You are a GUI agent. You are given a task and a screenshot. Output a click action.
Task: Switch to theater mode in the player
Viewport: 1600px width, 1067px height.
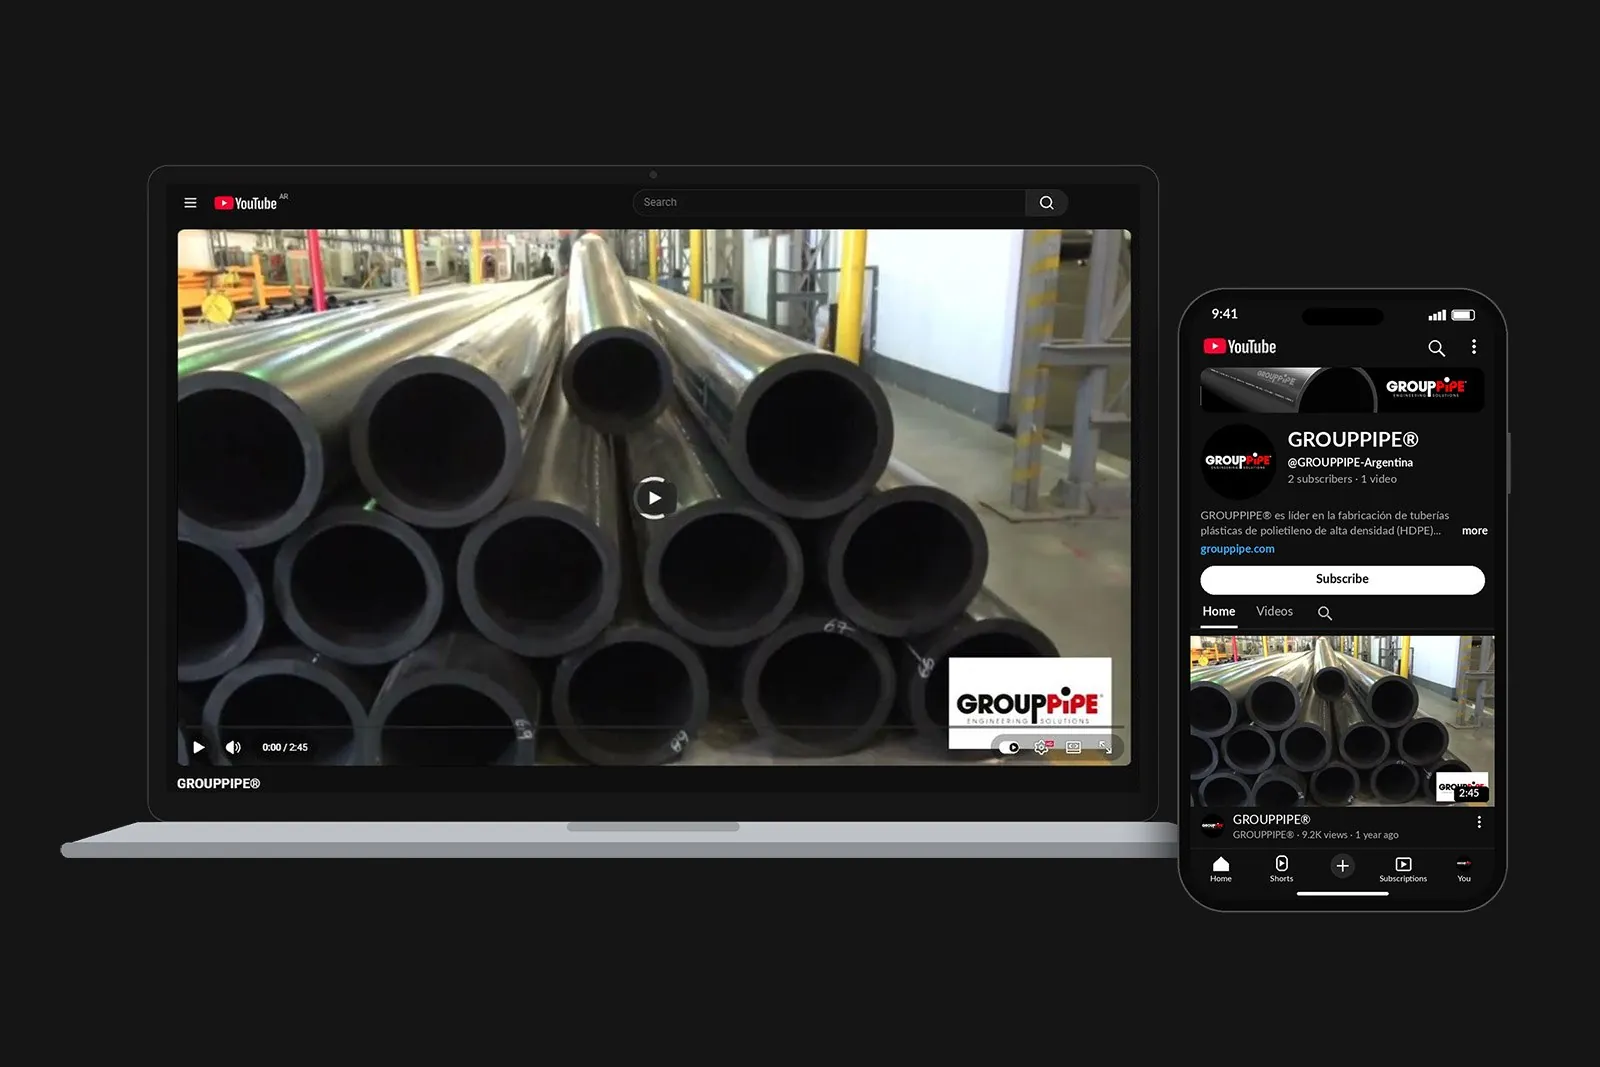(1073, 747)
